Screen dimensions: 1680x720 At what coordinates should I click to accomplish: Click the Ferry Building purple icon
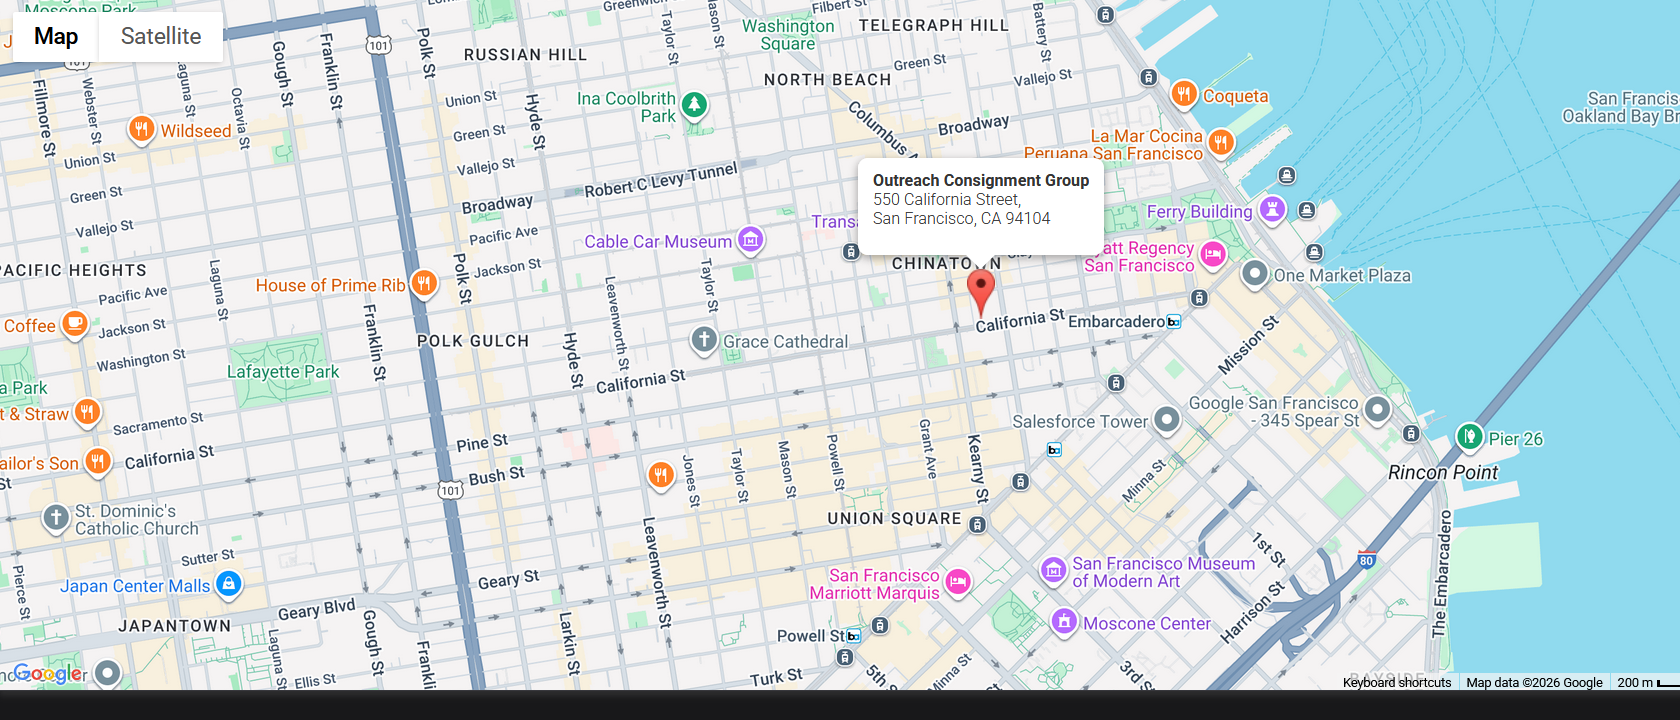point(1272,210)
